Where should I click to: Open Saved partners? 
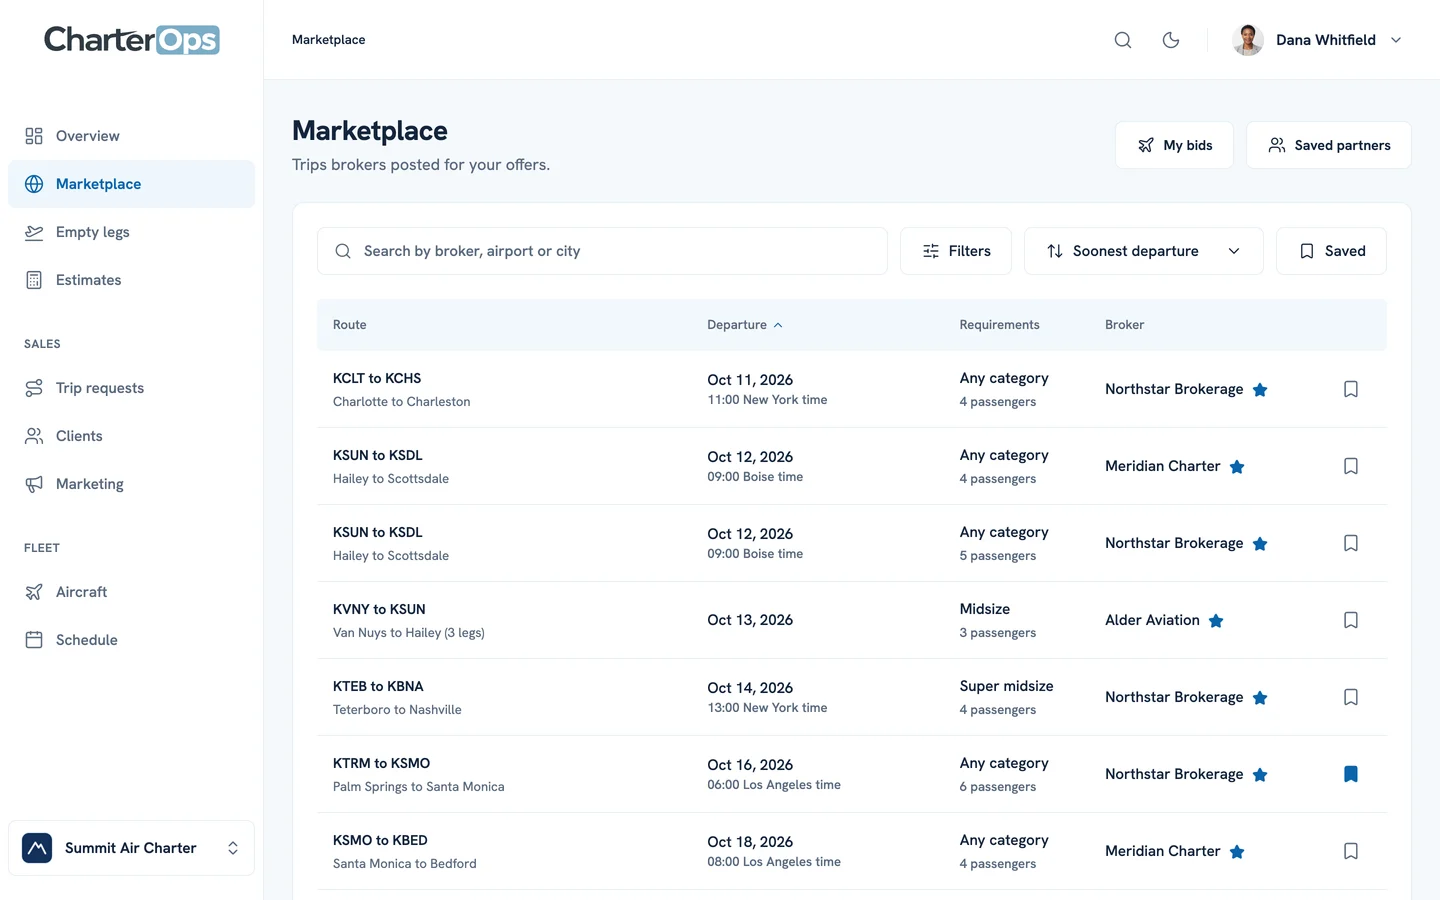pos(1328,145)
